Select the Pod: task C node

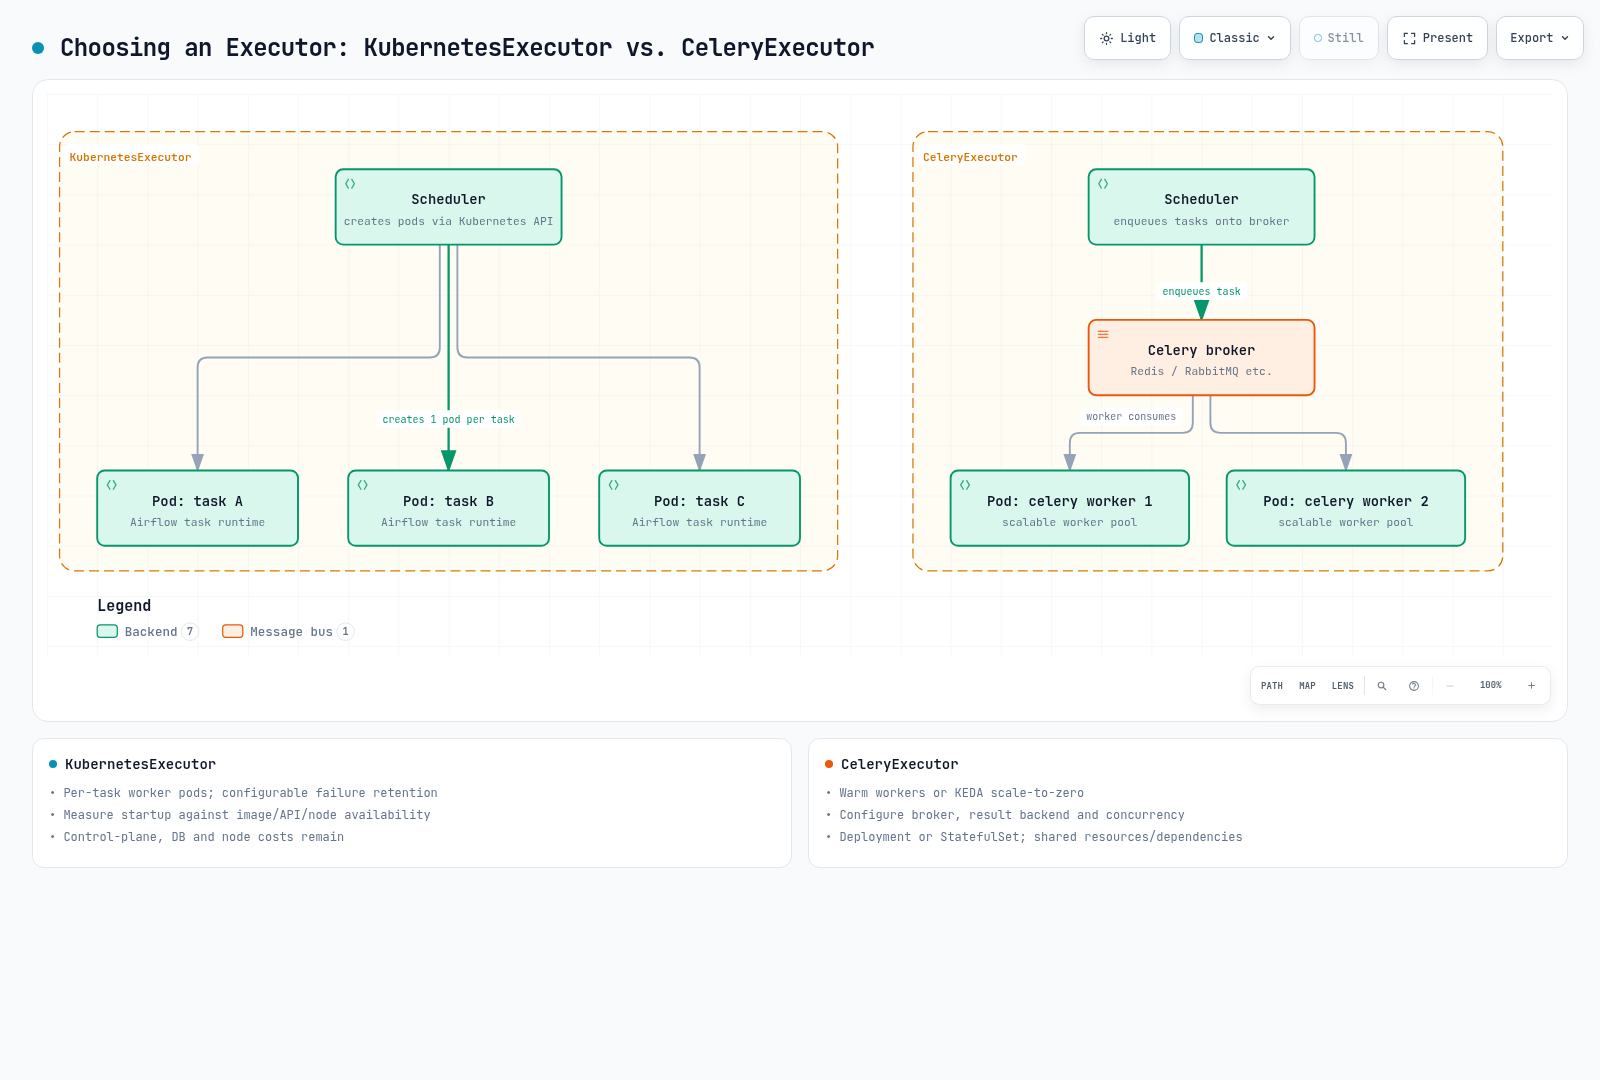699,508
